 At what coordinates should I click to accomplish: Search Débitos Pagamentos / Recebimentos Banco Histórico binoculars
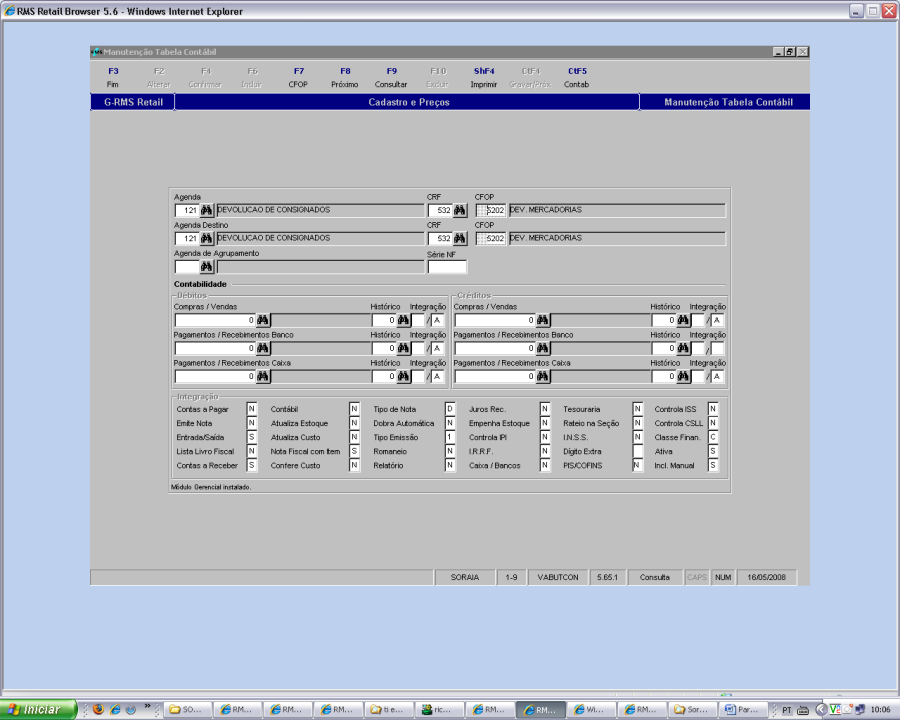click(x=404, y=348)
